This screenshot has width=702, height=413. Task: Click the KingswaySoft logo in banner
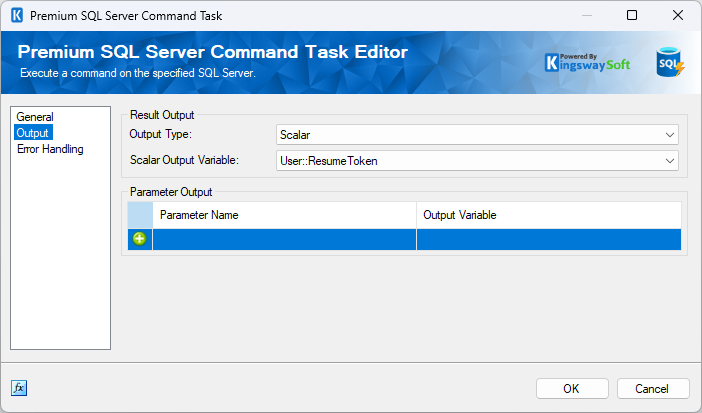(587, 63)
